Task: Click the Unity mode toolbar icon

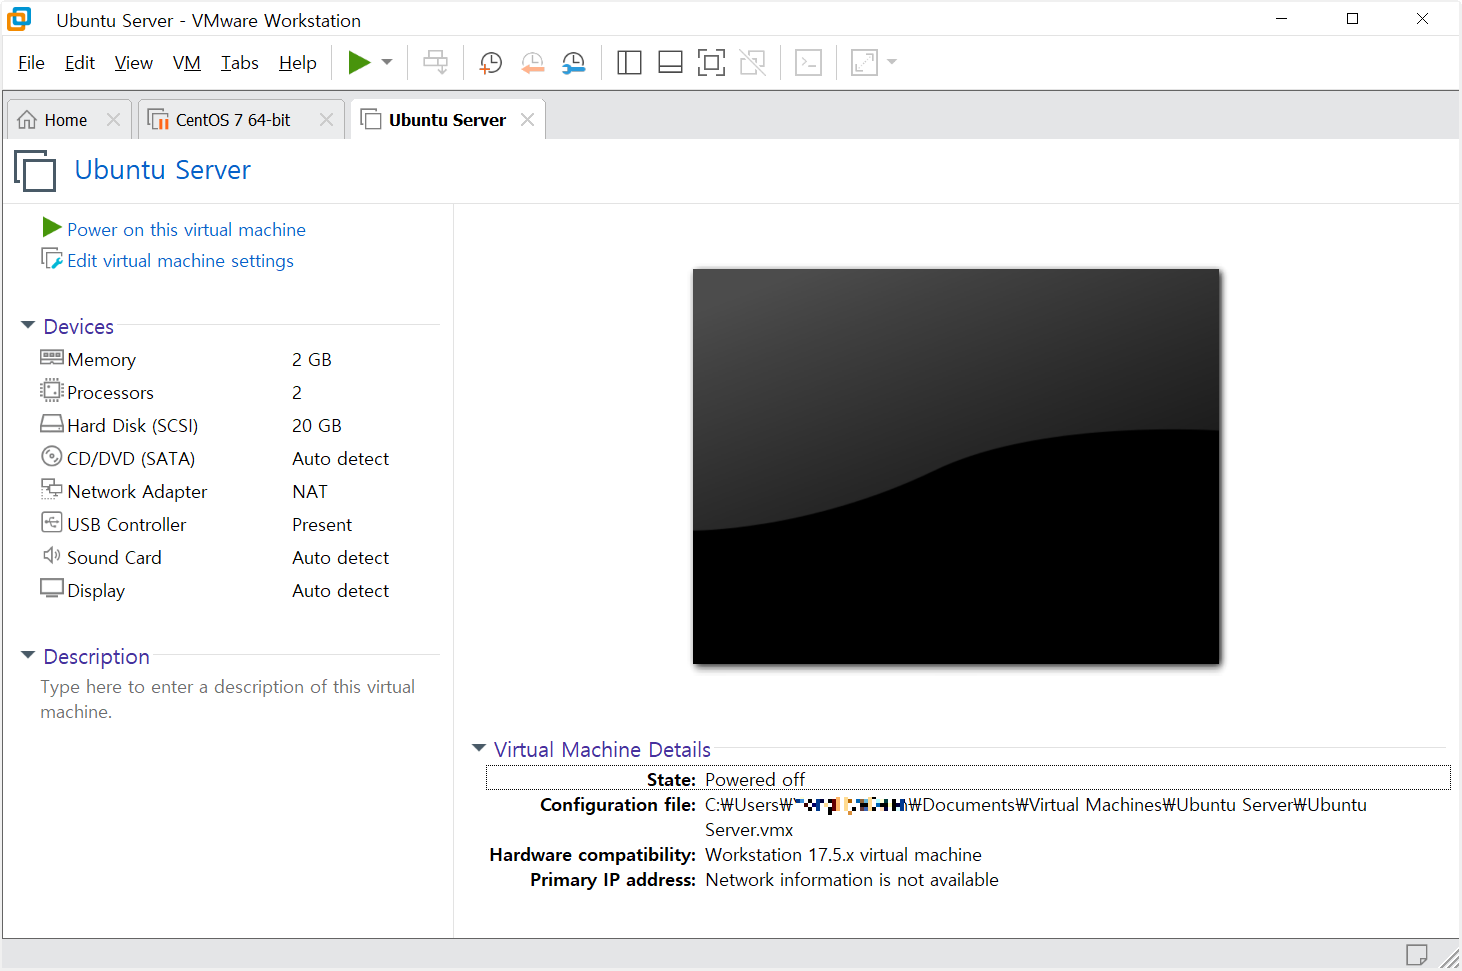Action: [x=752, y=63]
